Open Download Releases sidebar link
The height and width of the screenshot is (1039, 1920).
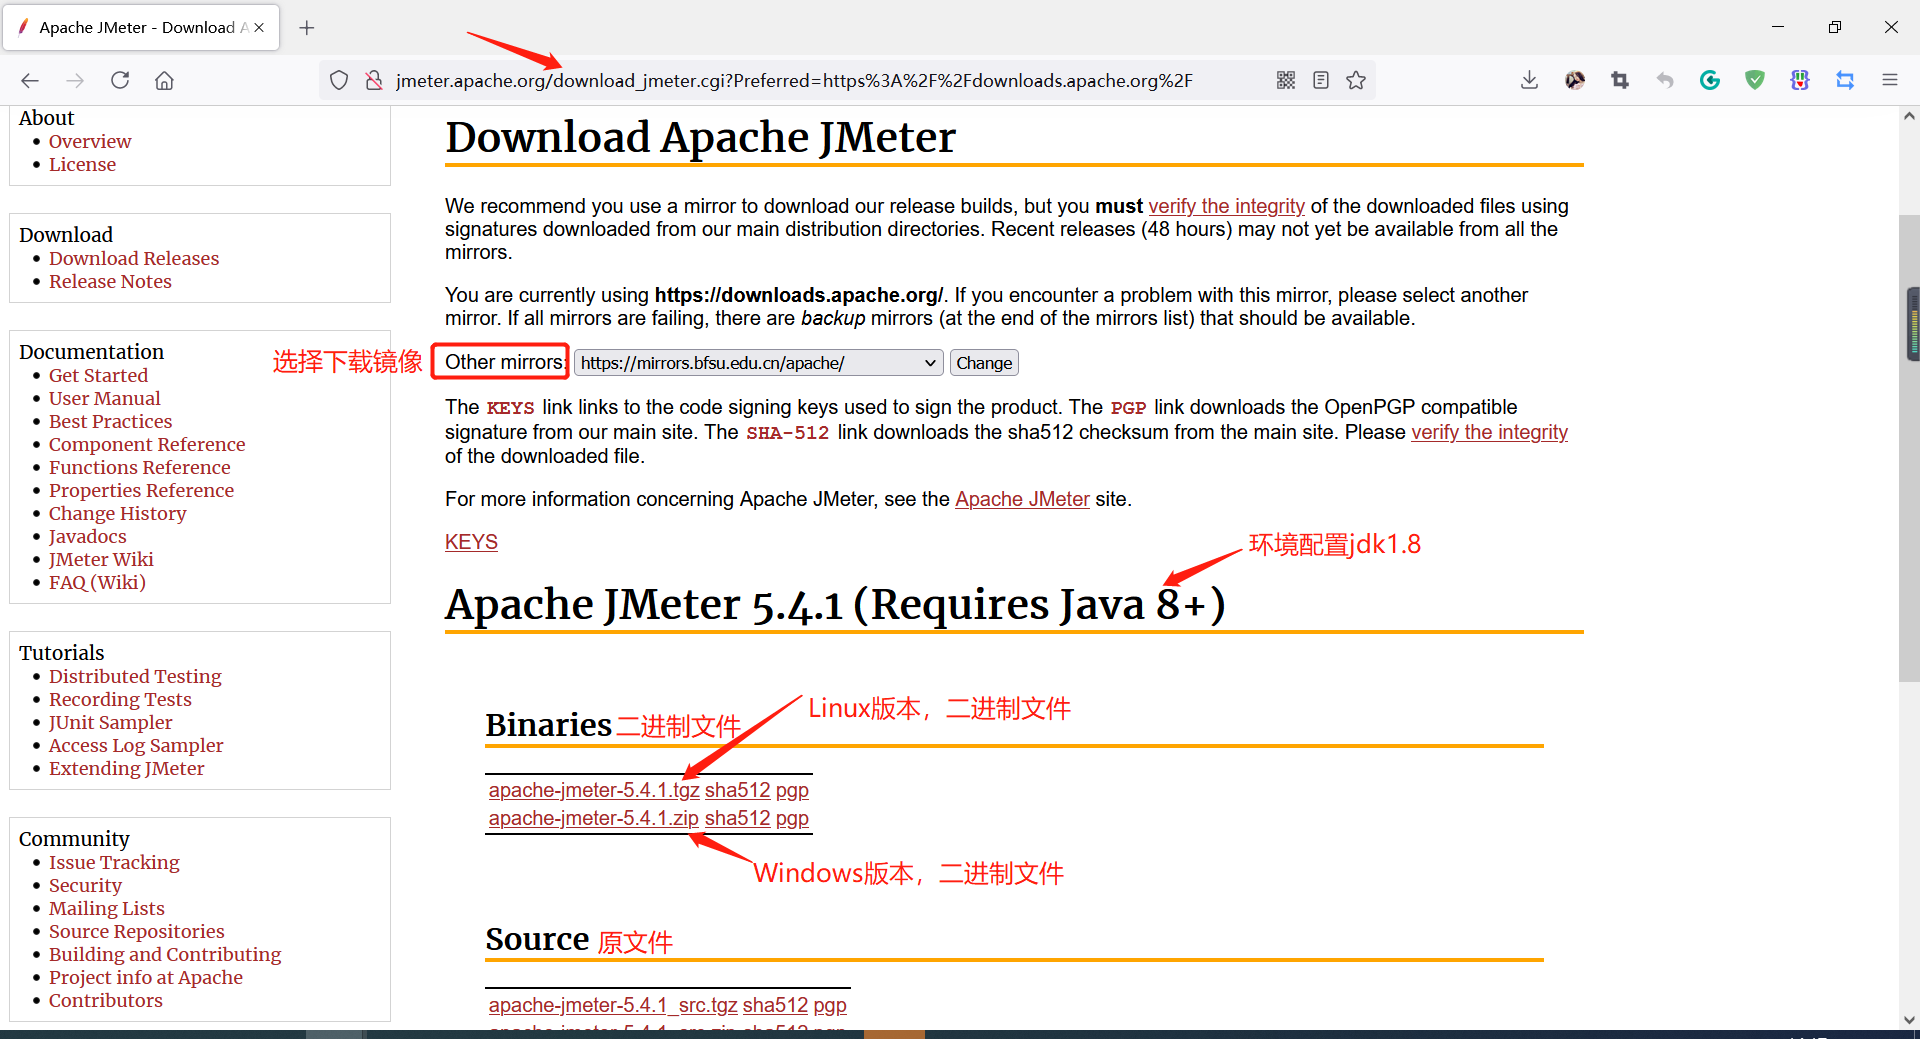[x=134, y=258]
